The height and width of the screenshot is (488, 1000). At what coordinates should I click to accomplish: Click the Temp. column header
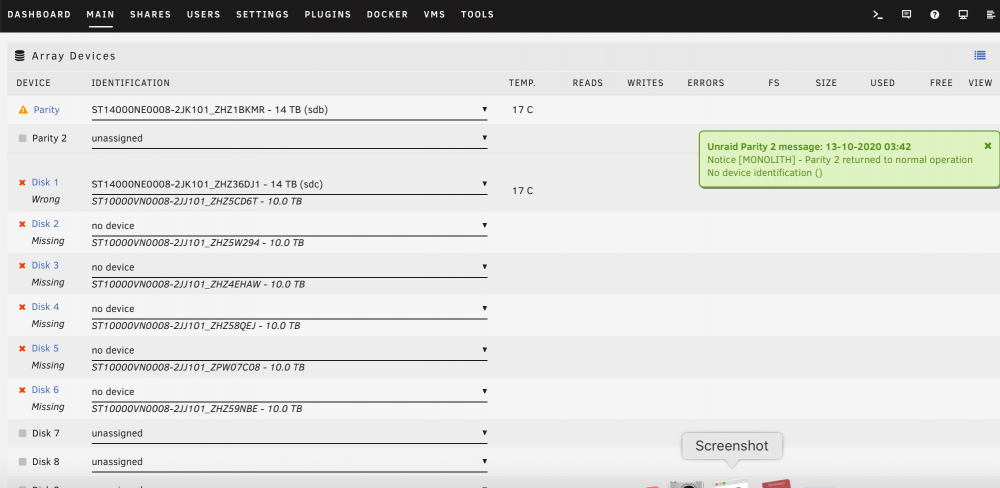522,83
